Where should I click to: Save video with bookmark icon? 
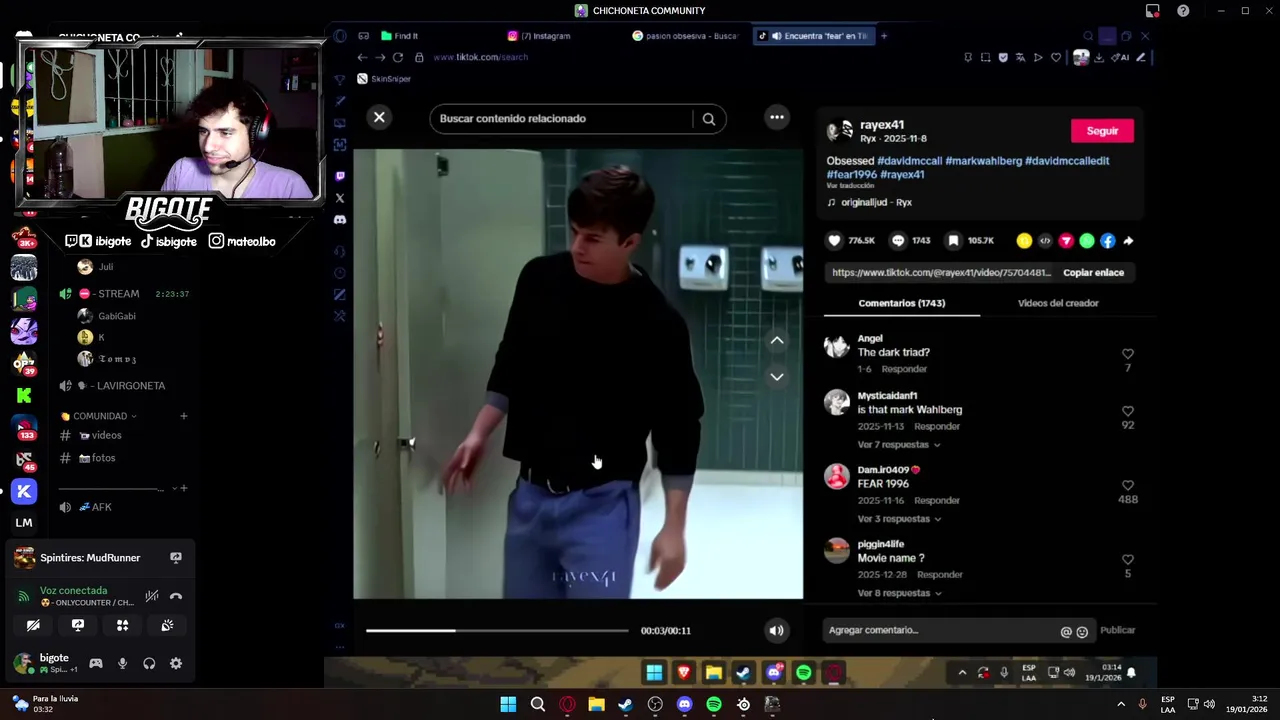click(x=953, y=241)
